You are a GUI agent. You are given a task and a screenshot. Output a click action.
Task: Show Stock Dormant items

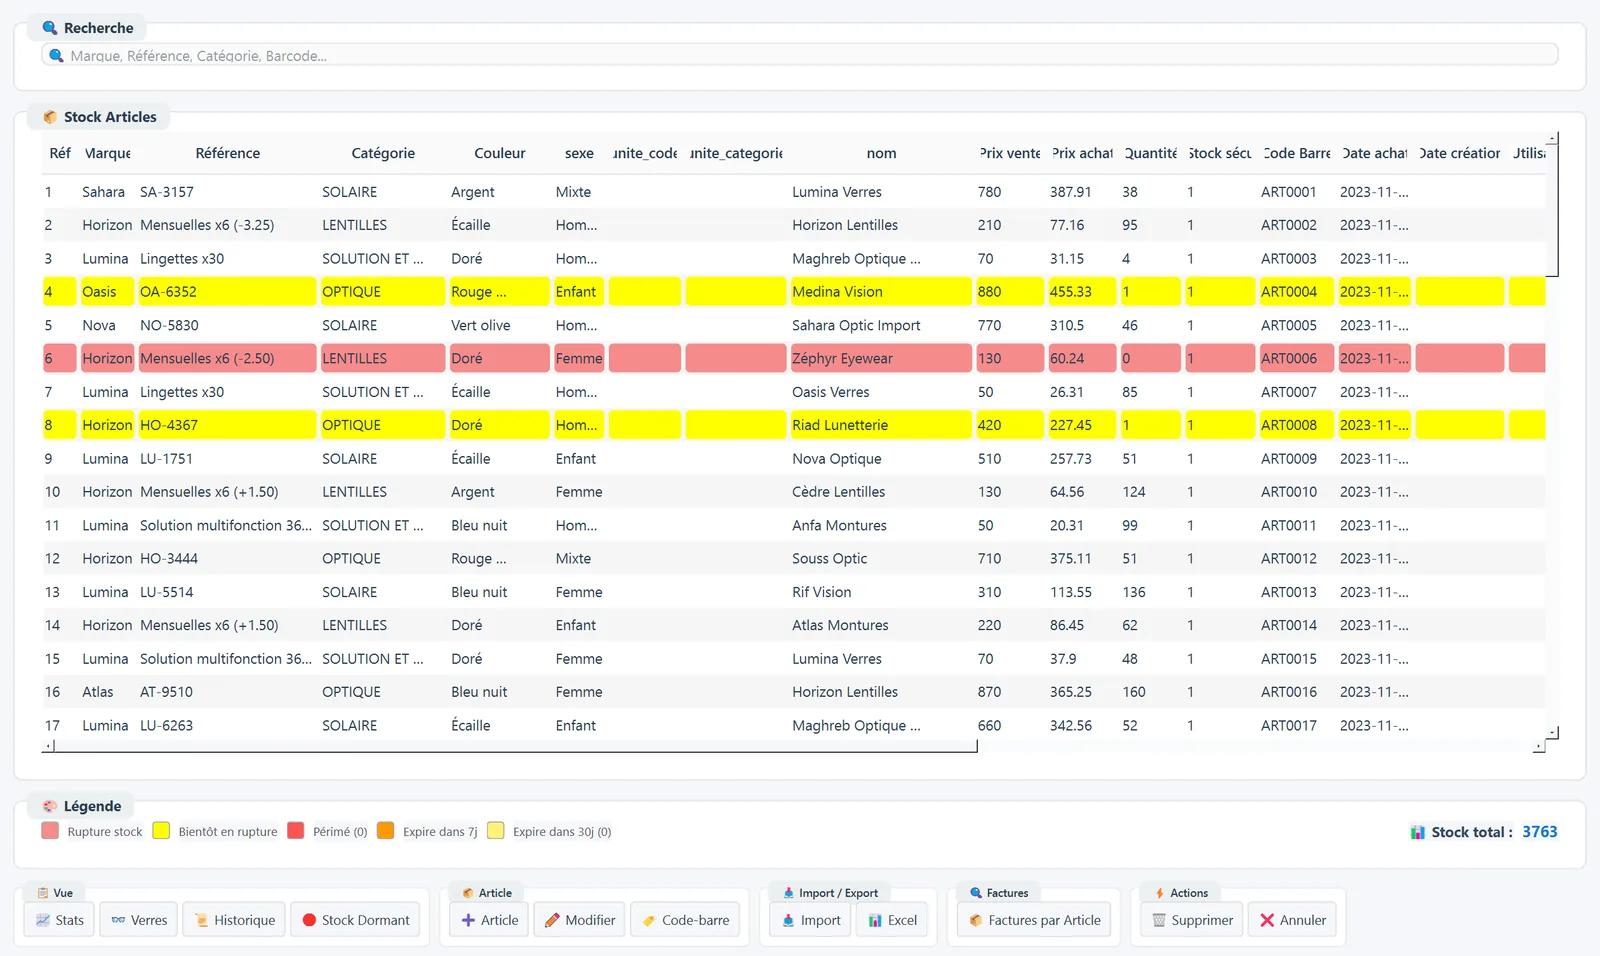point(356,920)
